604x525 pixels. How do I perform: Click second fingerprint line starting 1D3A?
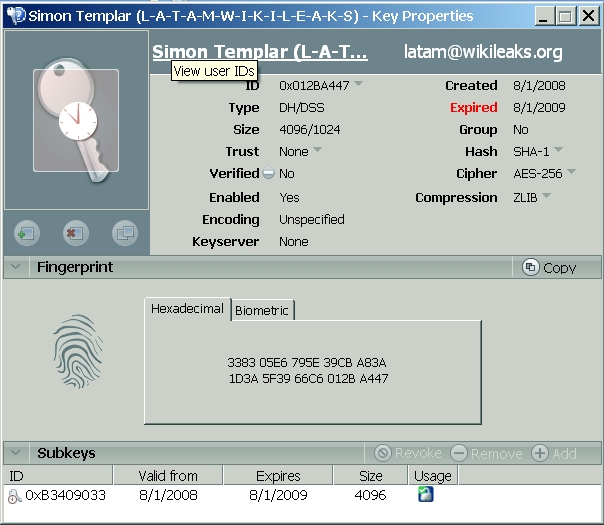click(309, 379)
